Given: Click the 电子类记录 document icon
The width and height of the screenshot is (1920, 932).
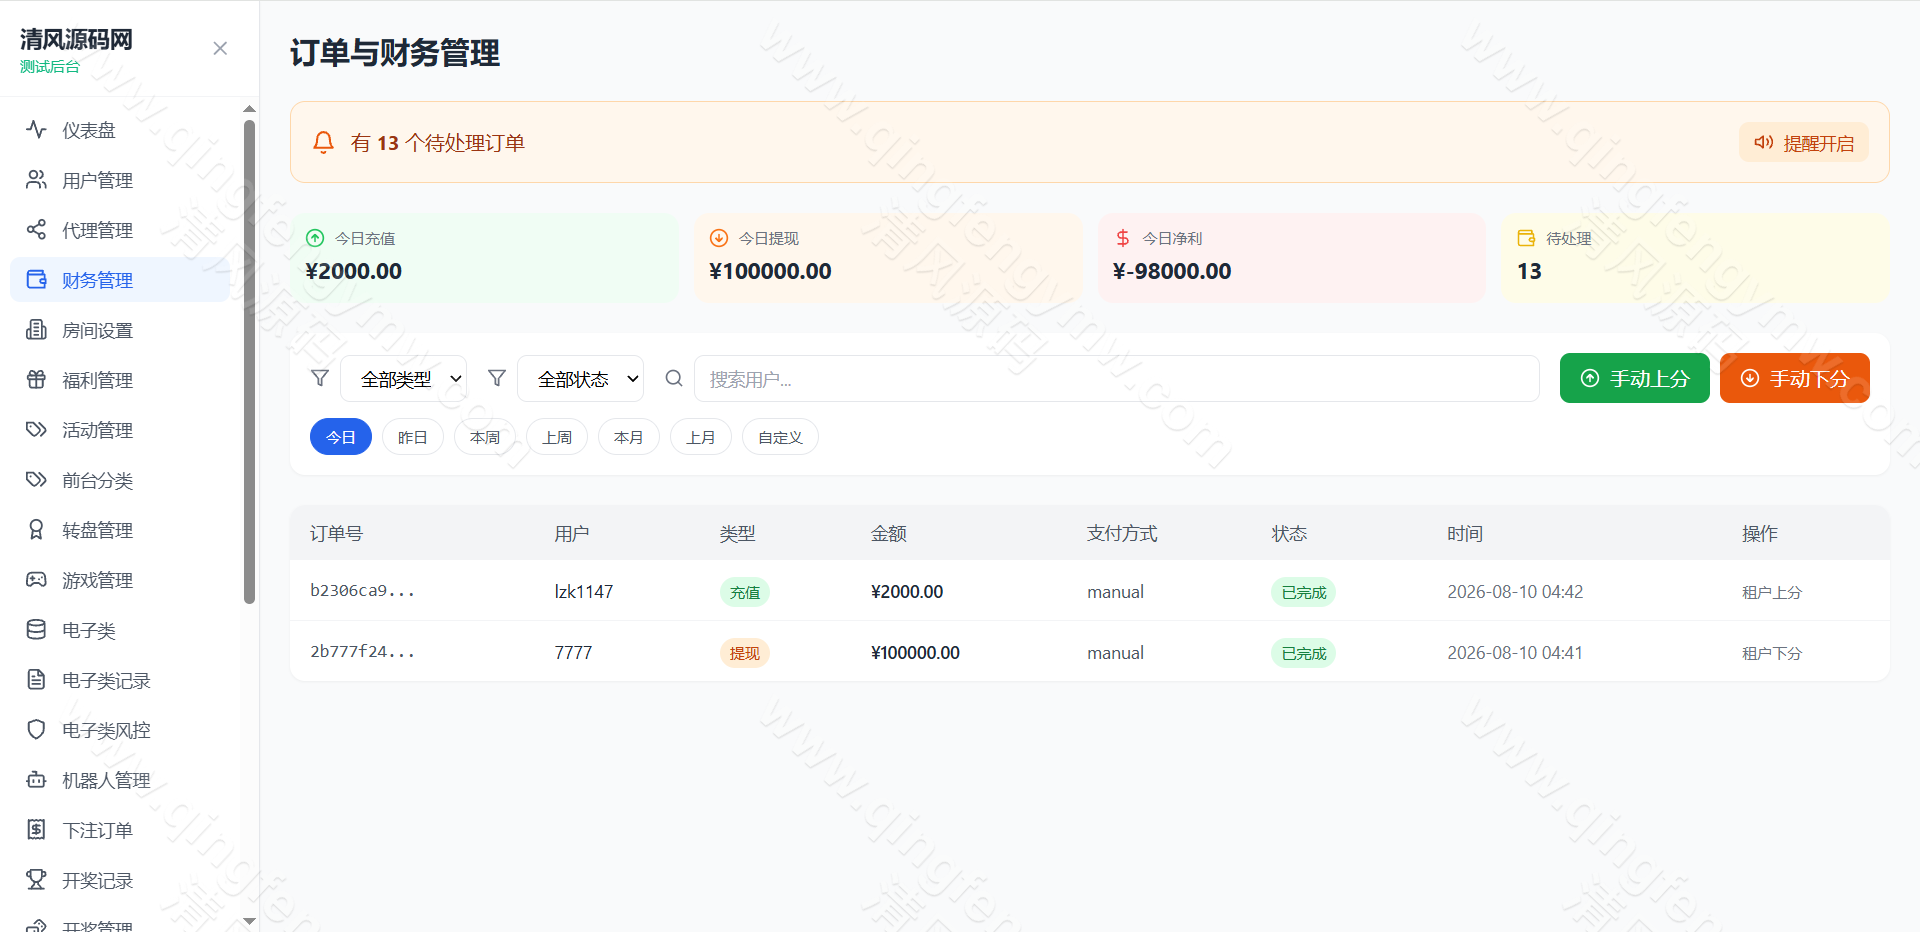Looking at the screenshot, I should tap(36, 679).
